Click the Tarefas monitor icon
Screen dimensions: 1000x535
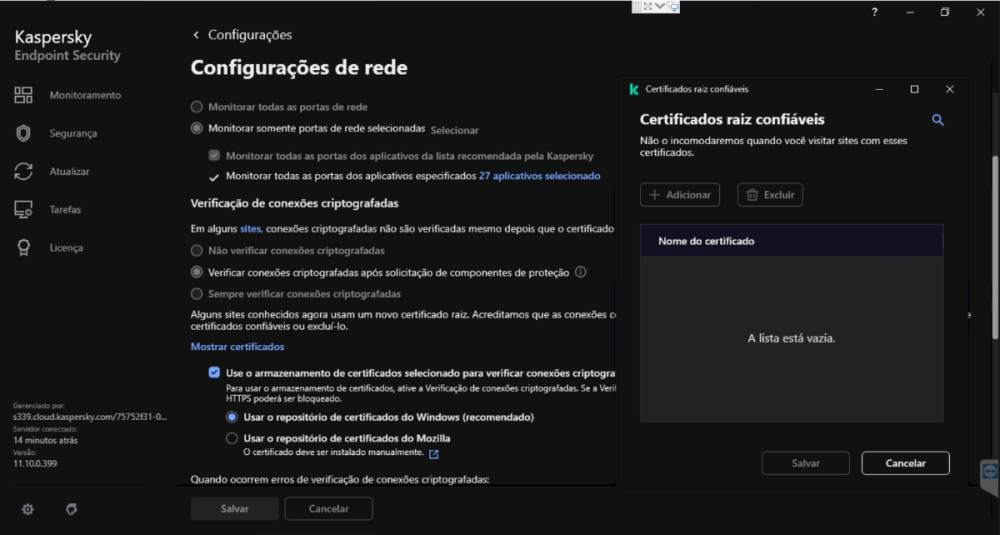coord(24,209)
